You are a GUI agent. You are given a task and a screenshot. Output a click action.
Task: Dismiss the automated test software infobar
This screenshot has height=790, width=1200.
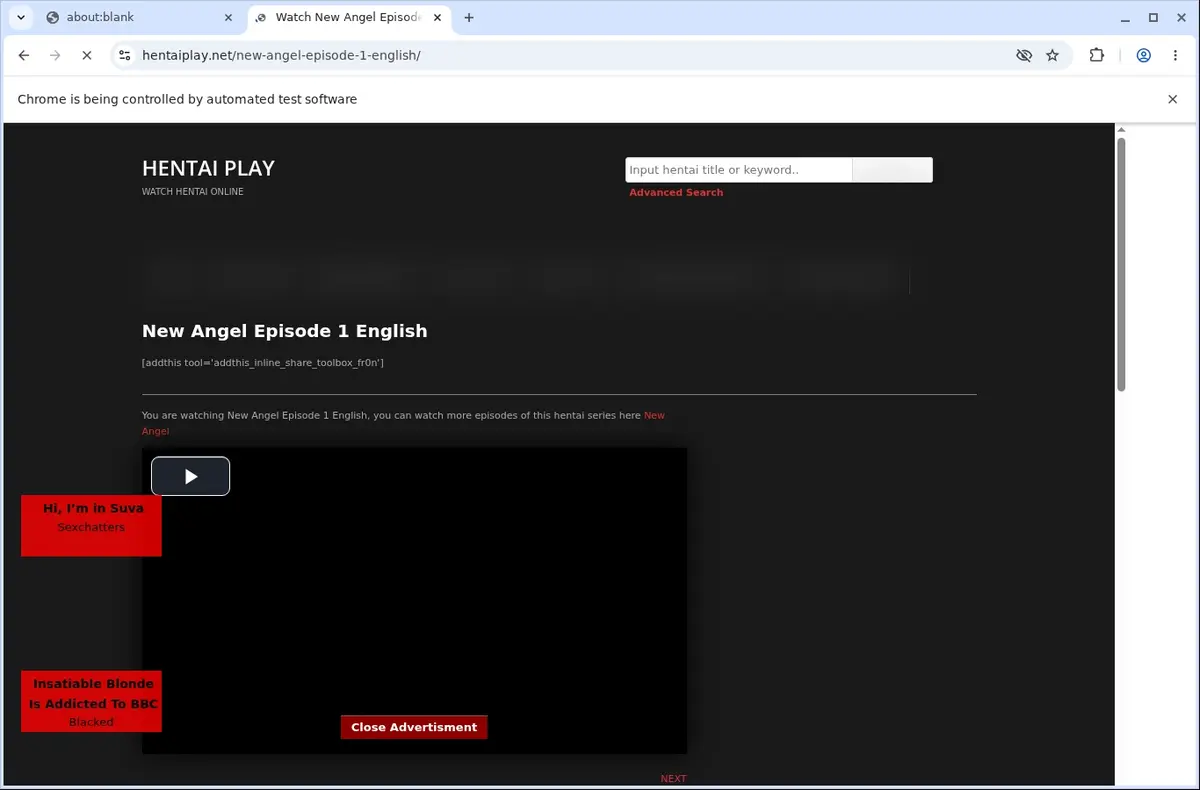(x=1173, y=99)
